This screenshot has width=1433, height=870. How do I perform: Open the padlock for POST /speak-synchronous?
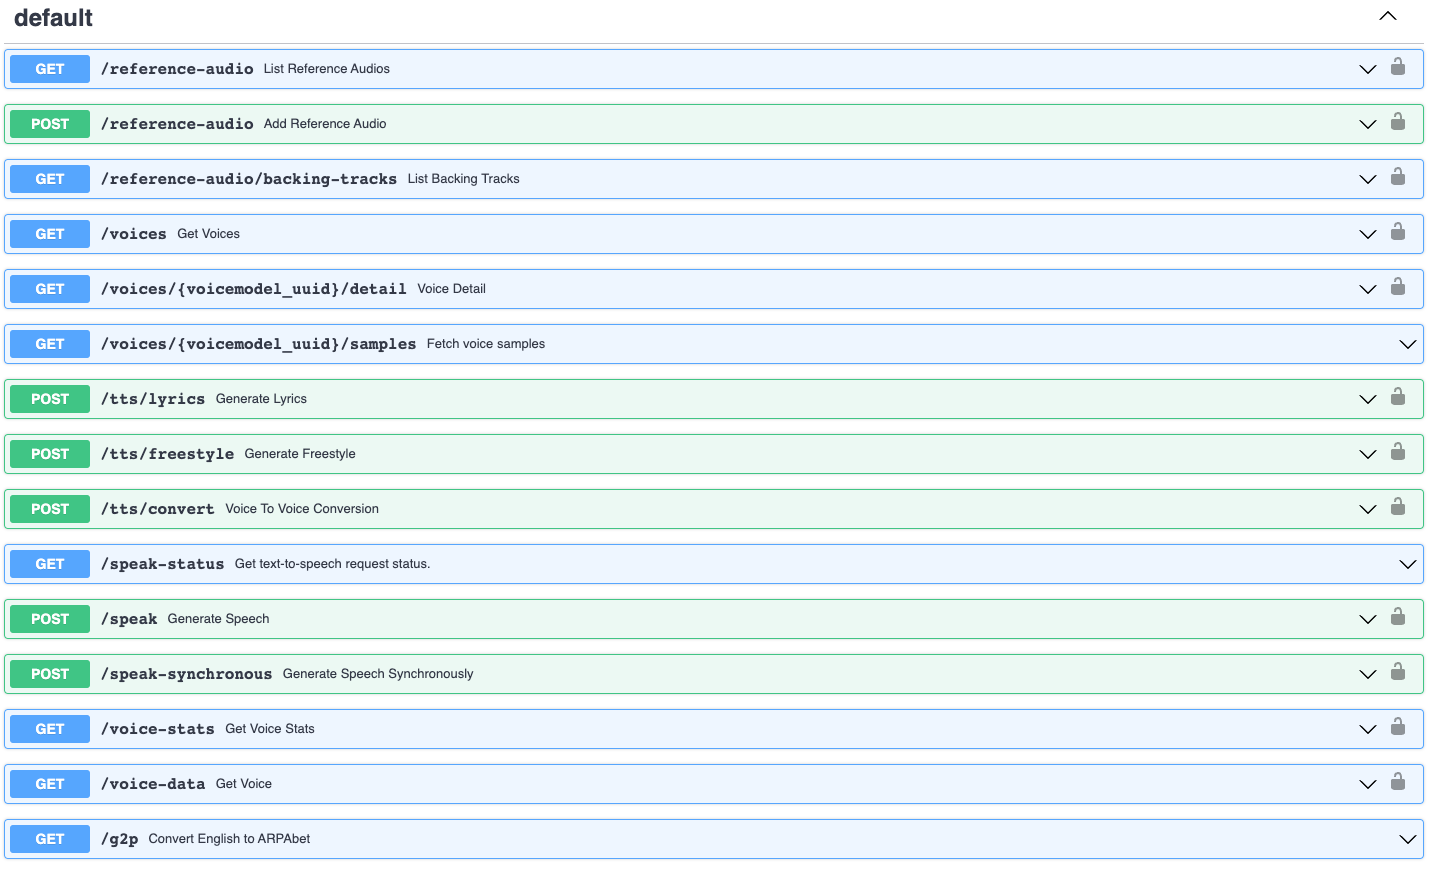point(1398,674)
